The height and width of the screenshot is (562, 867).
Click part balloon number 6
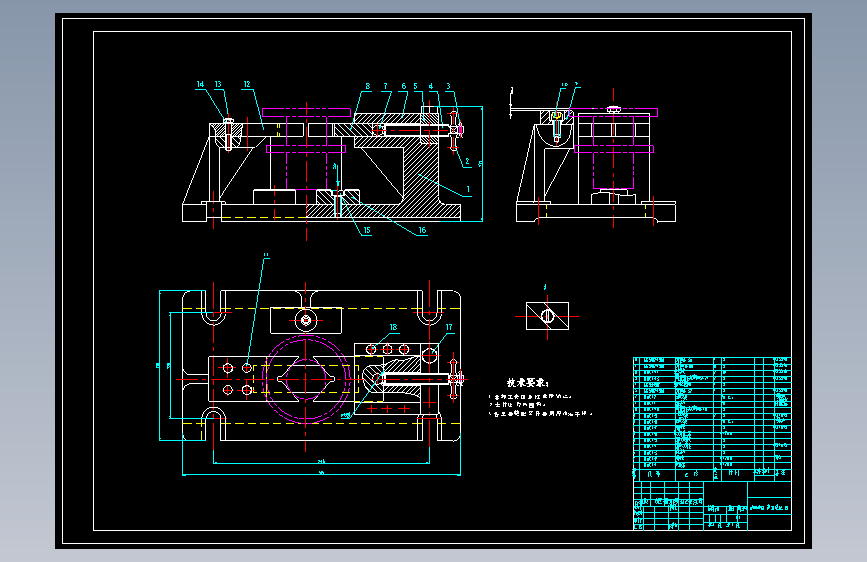click(x=404, y=86)
